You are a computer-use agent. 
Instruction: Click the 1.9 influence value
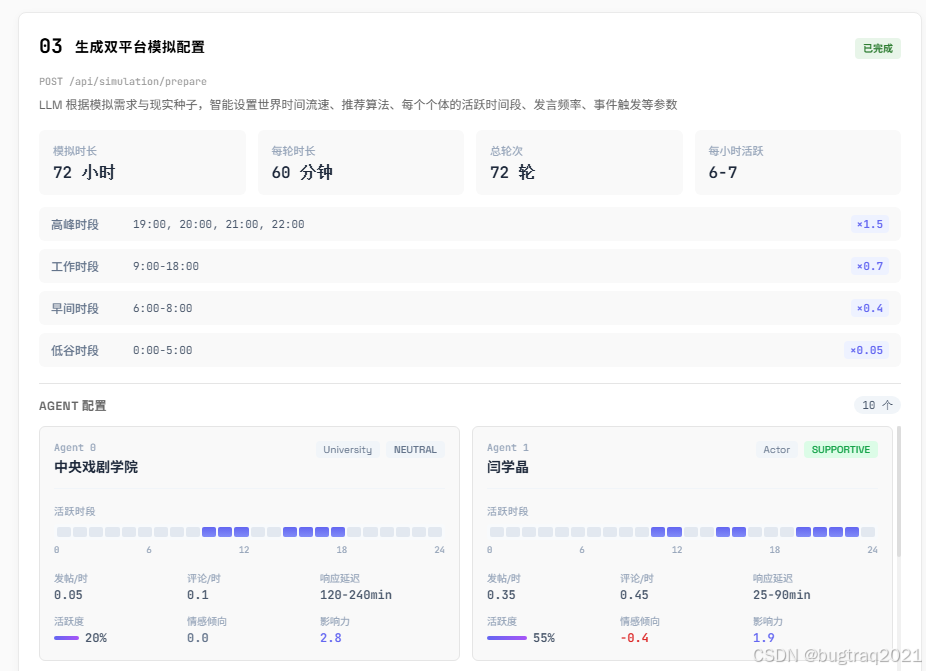pyautogui.click(x=764, y=638)
